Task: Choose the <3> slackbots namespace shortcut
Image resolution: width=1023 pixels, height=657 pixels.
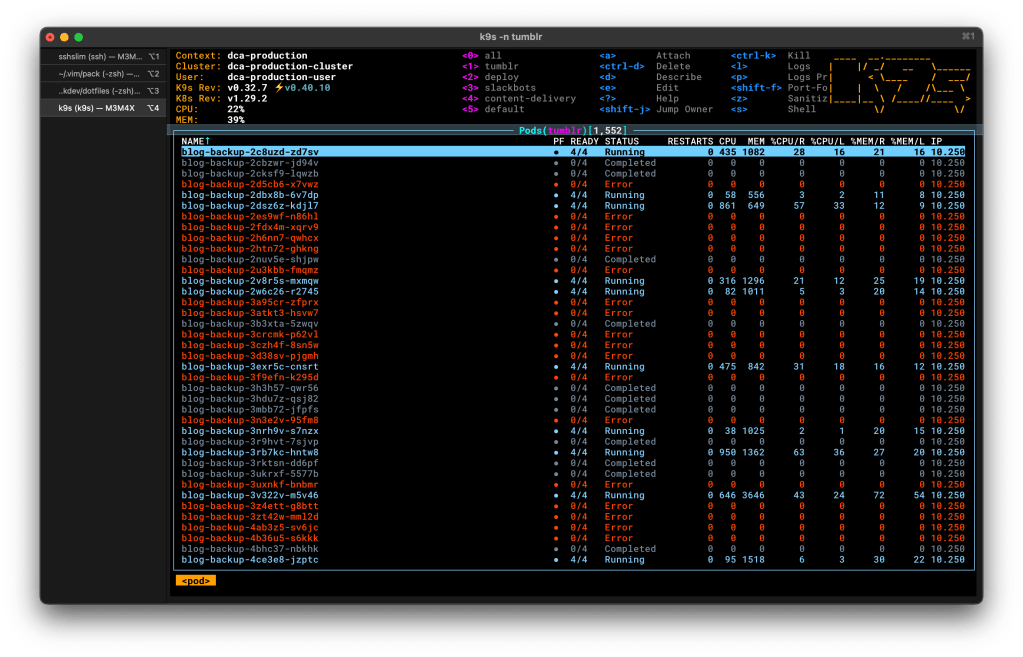Action: coord(509,88)
